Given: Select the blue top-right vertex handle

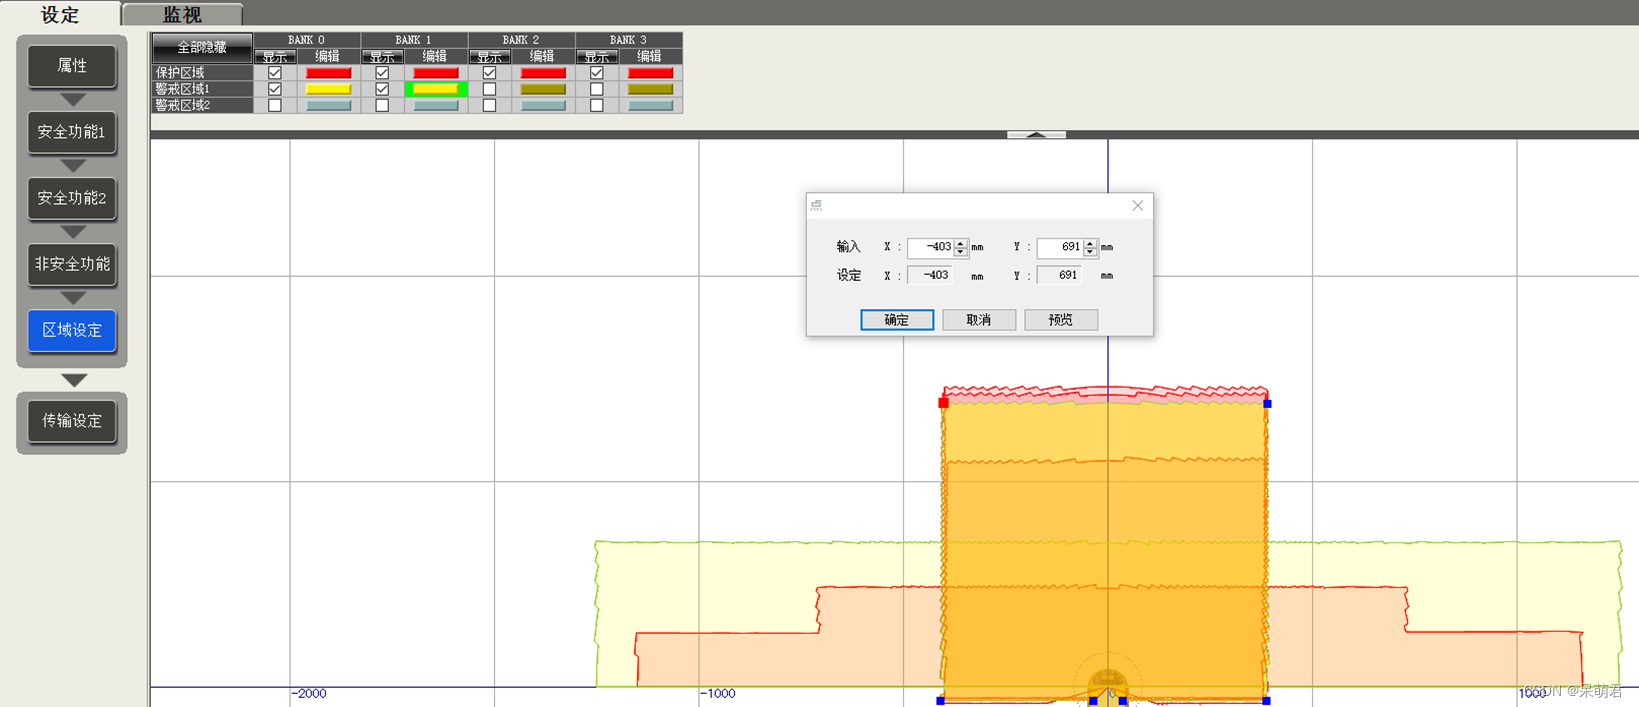Looking at the screenshot, I should click(1267, 404).
